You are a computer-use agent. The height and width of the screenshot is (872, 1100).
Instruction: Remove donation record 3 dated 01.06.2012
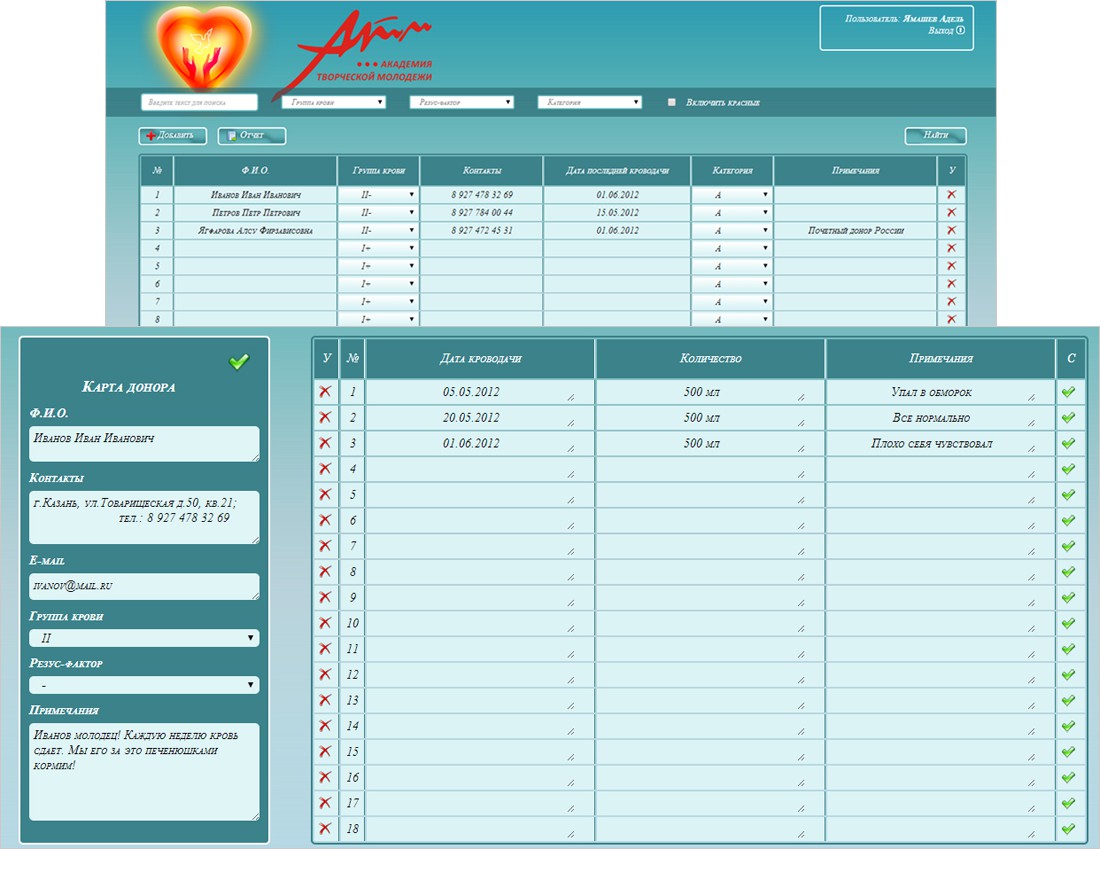[325, 443]
